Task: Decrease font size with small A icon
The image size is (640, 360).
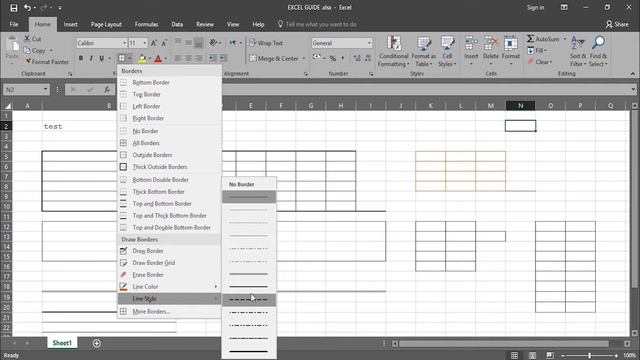Action: (x=164, y=43)
